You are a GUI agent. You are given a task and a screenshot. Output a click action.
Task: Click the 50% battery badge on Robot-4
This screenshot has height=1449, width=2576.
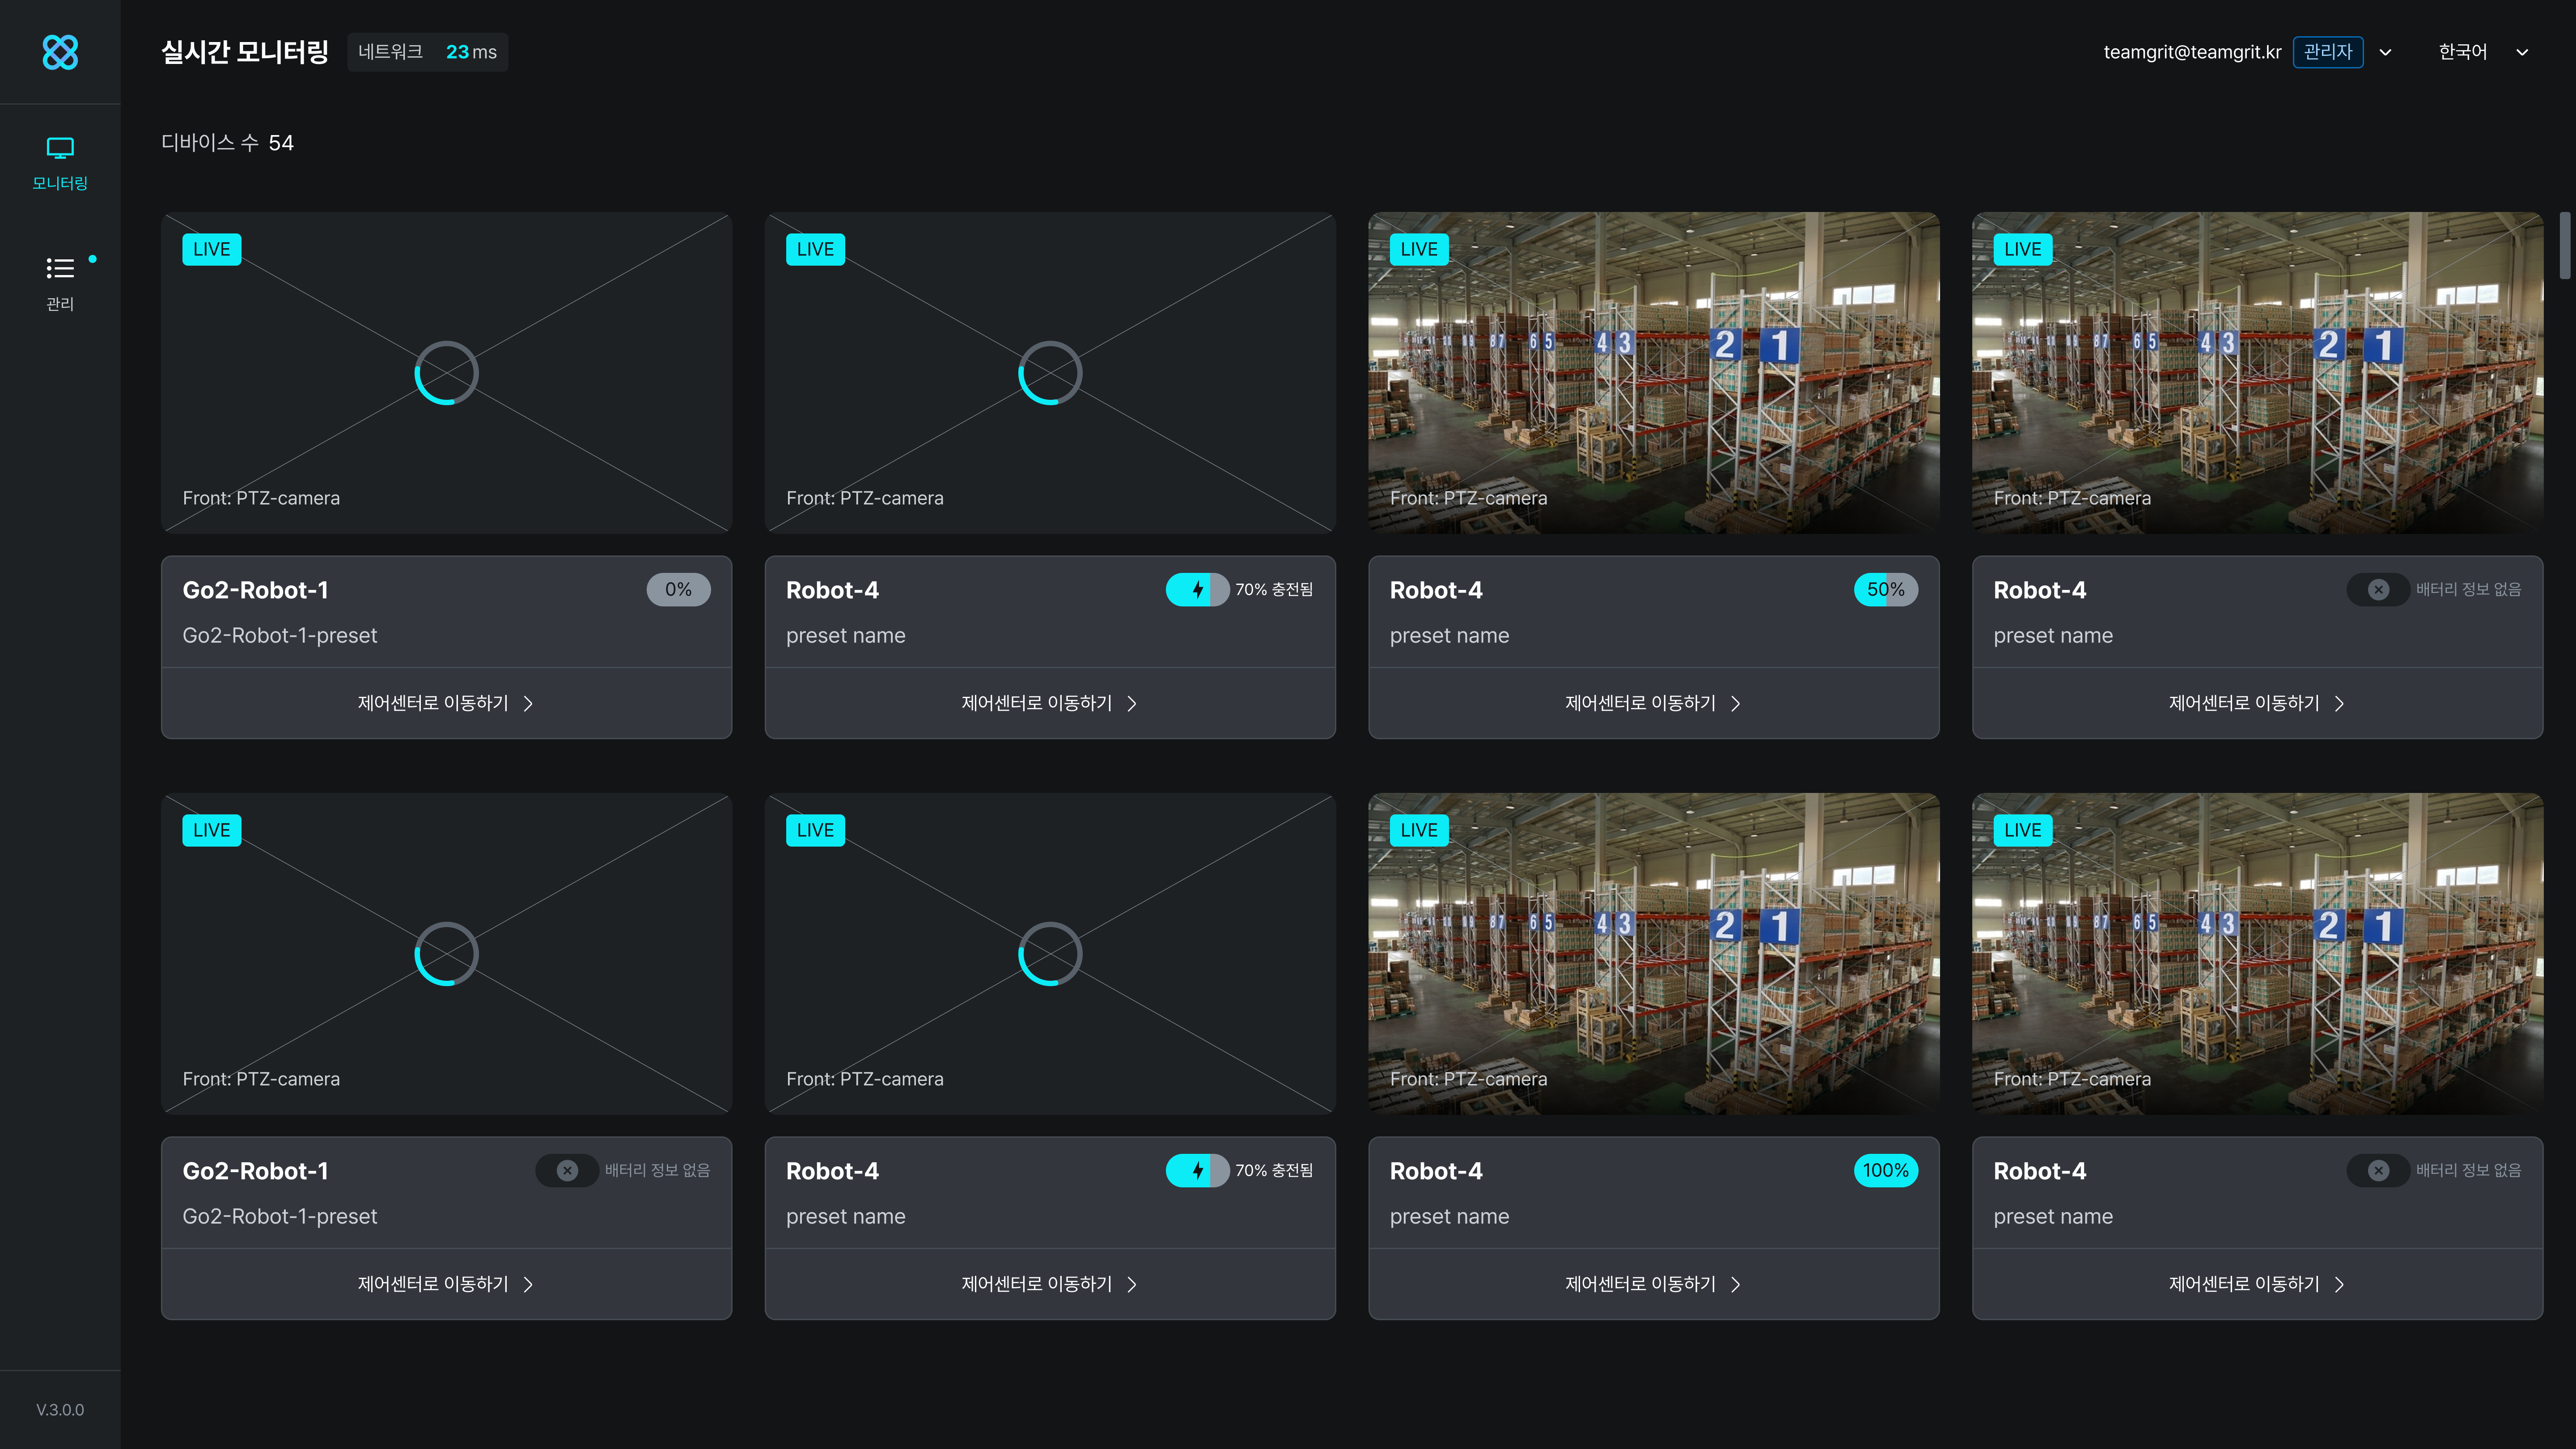coord(1885,589)
